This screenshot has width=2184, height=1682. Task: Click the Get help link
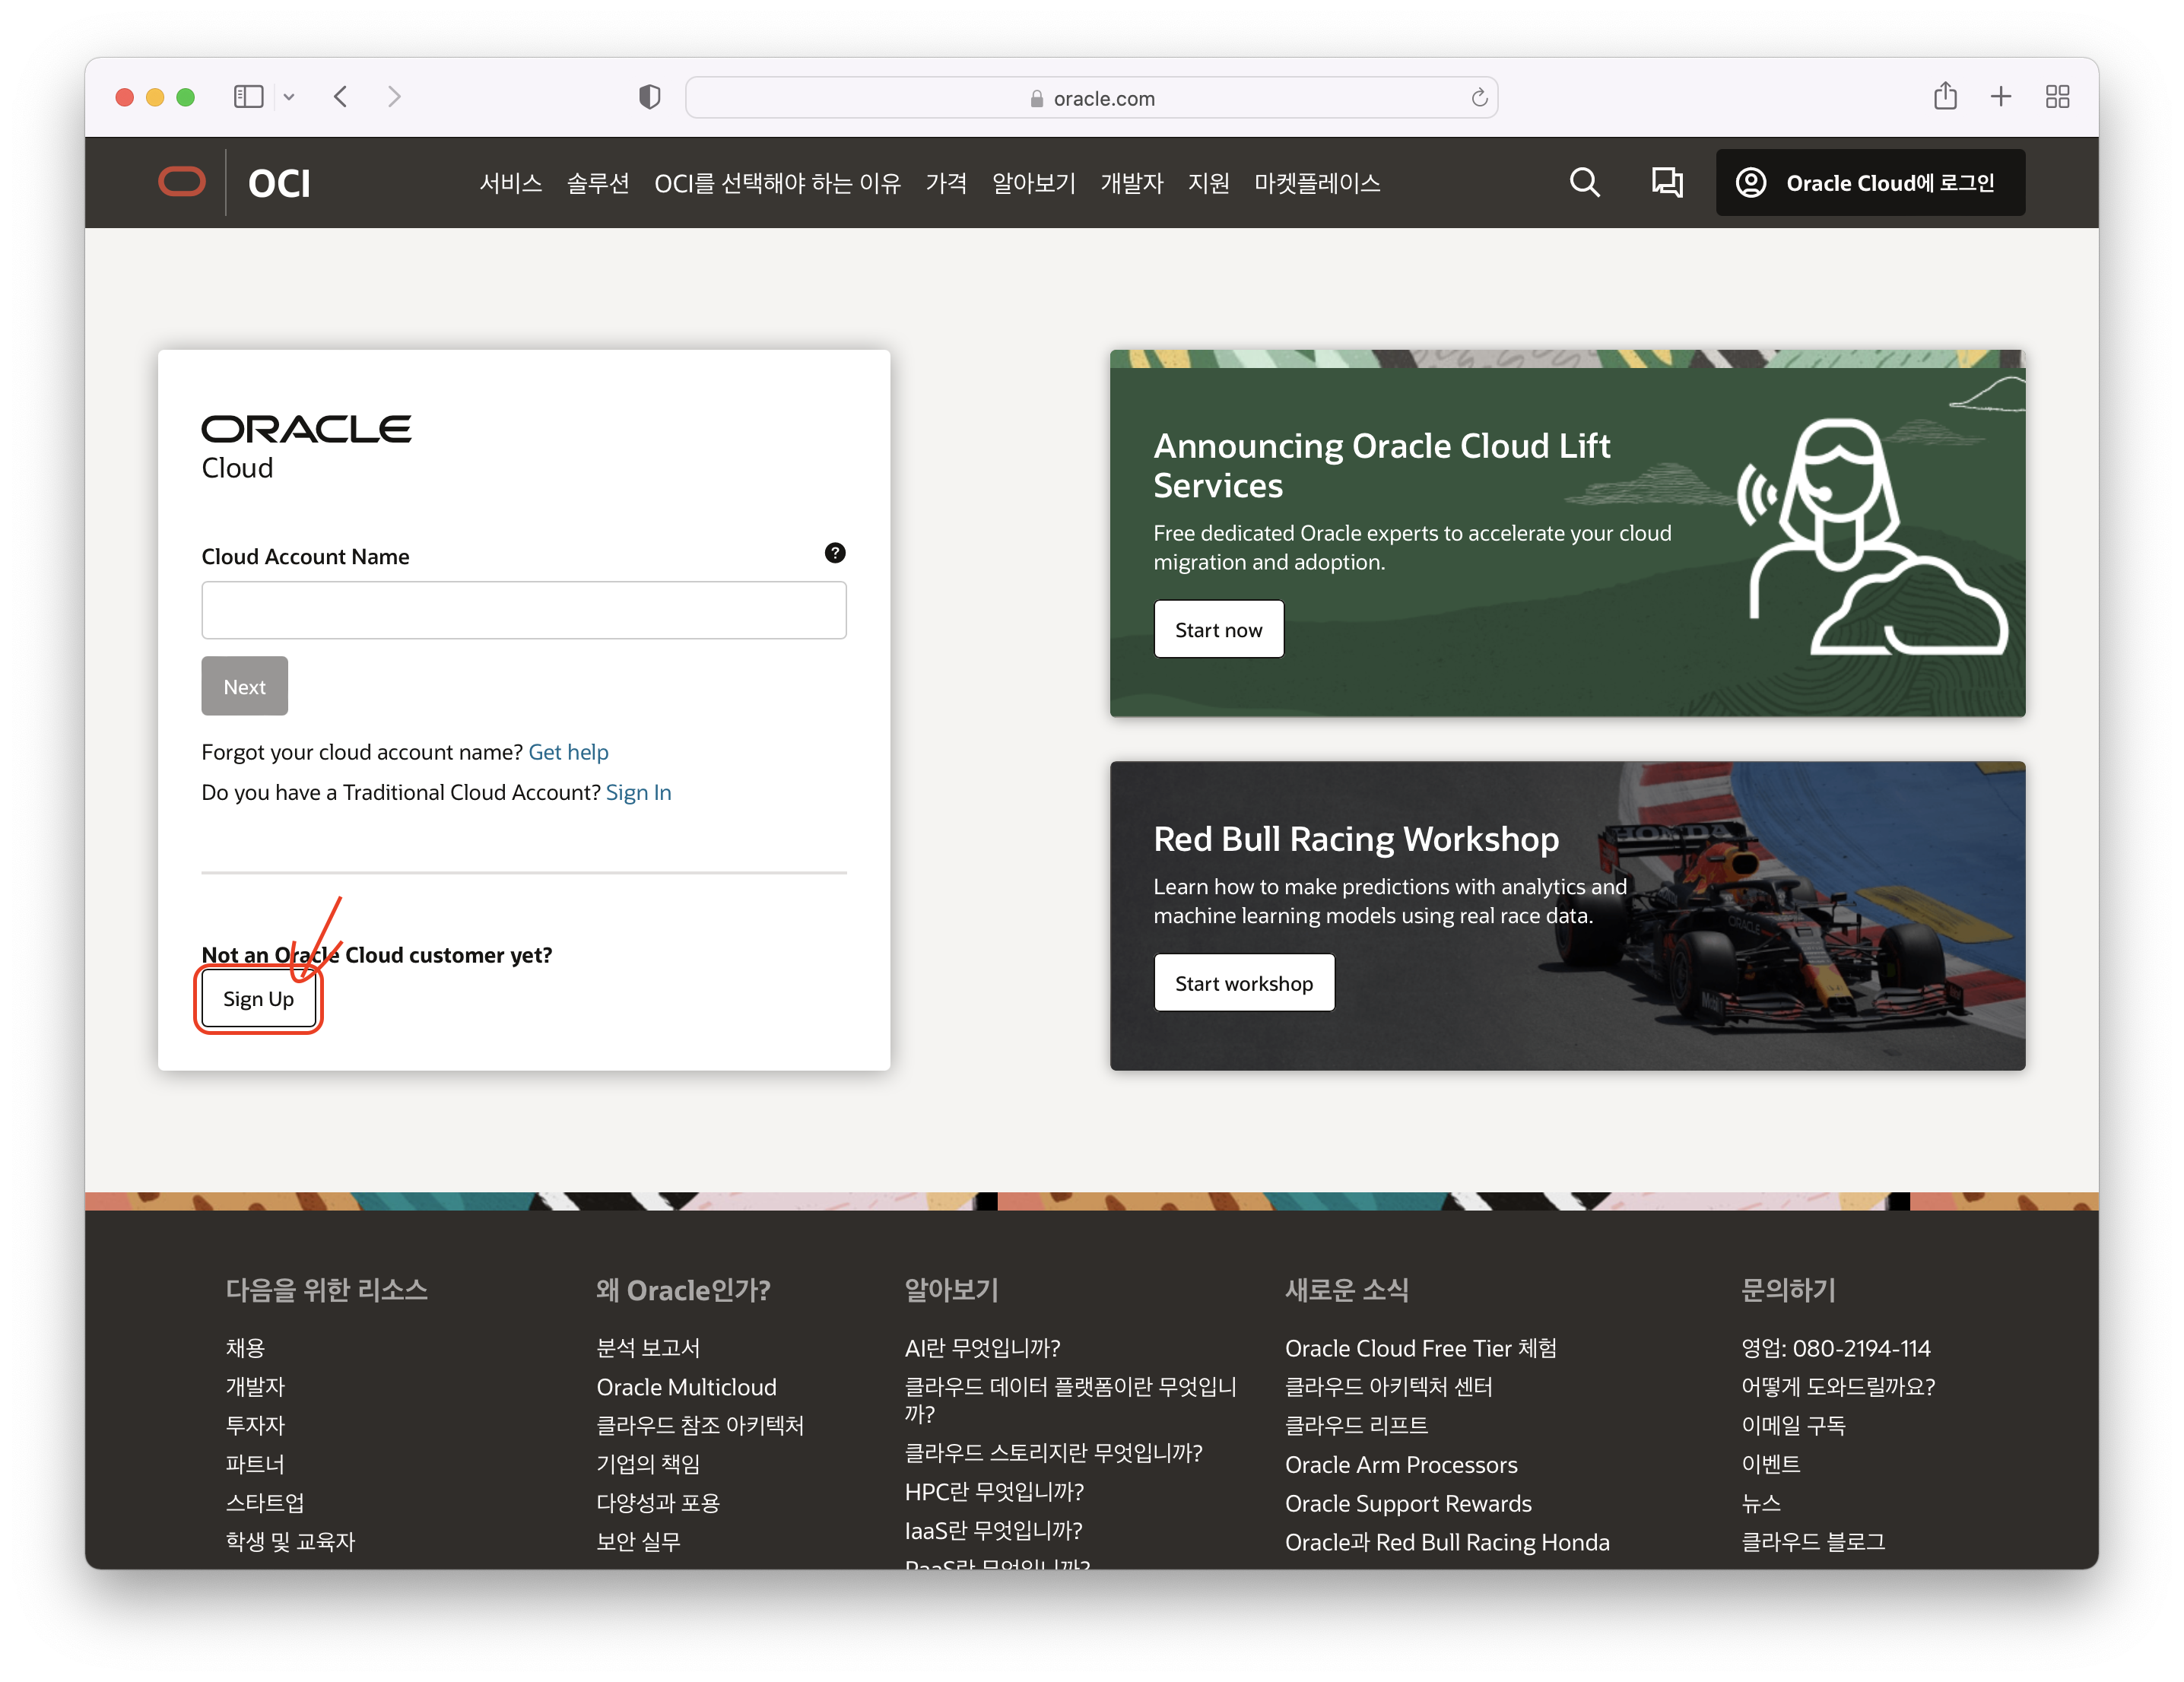click(568, 752)
